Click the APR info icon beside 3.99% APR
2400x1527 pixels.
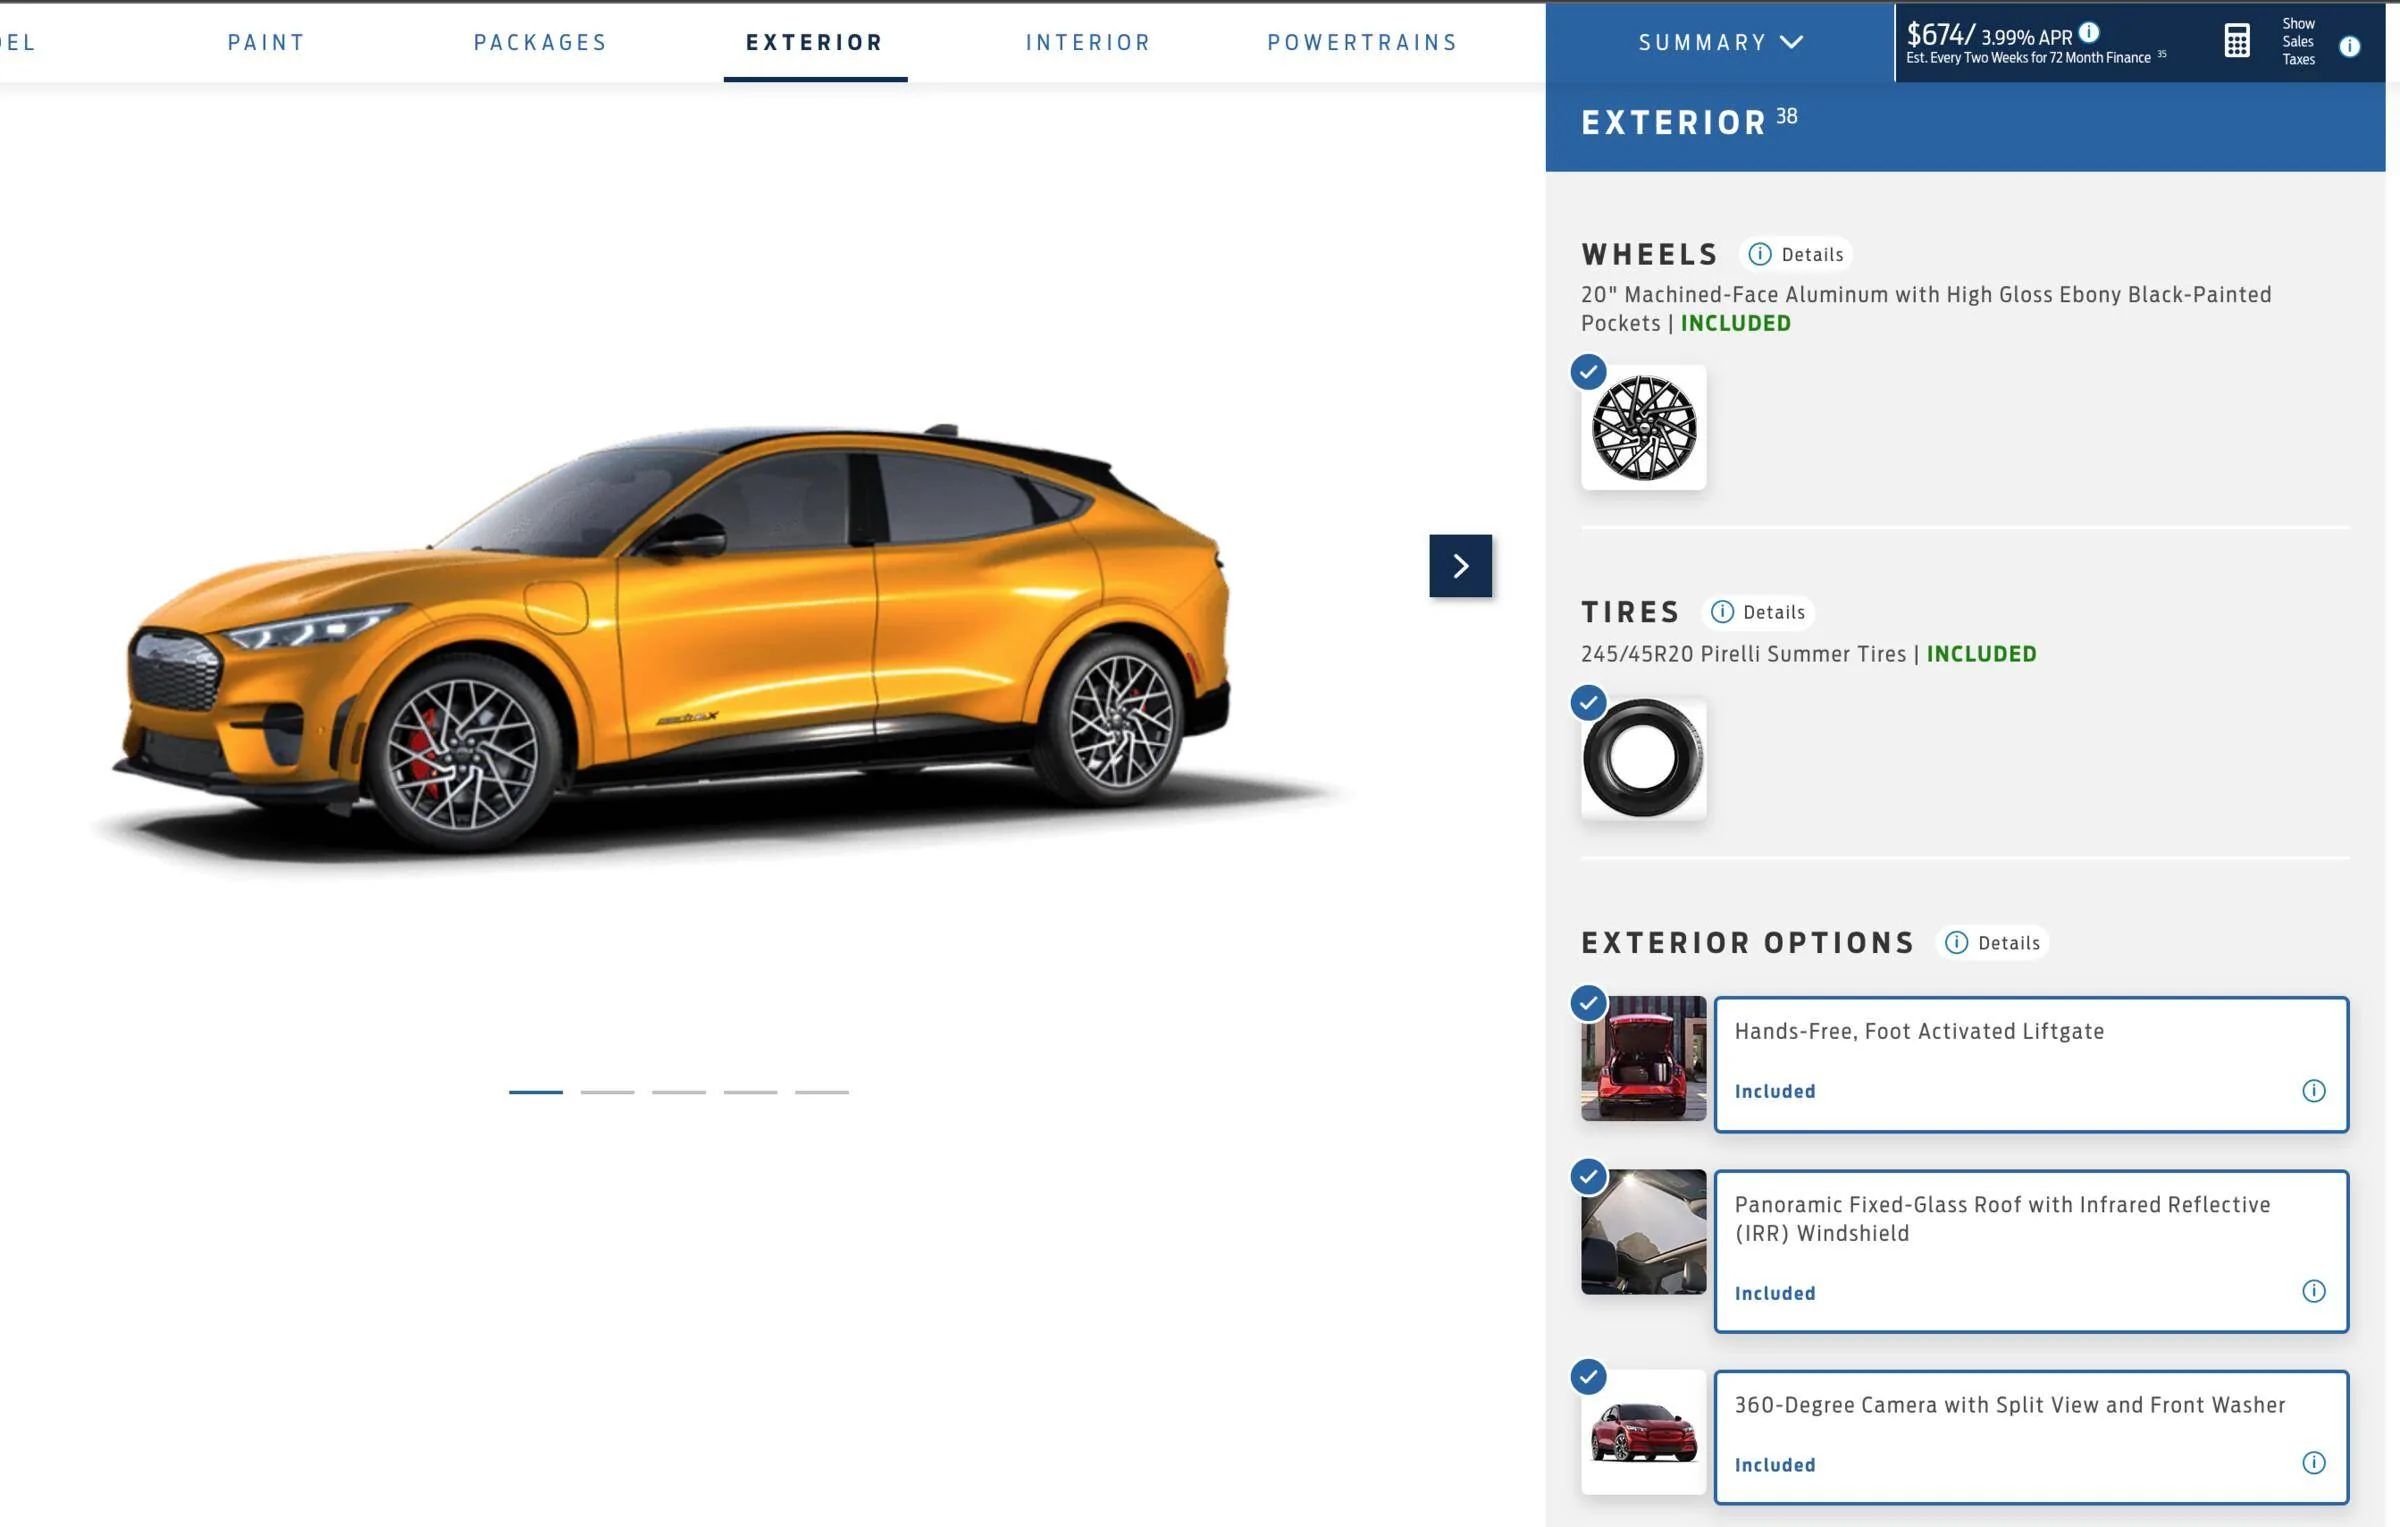point(2088,32)
